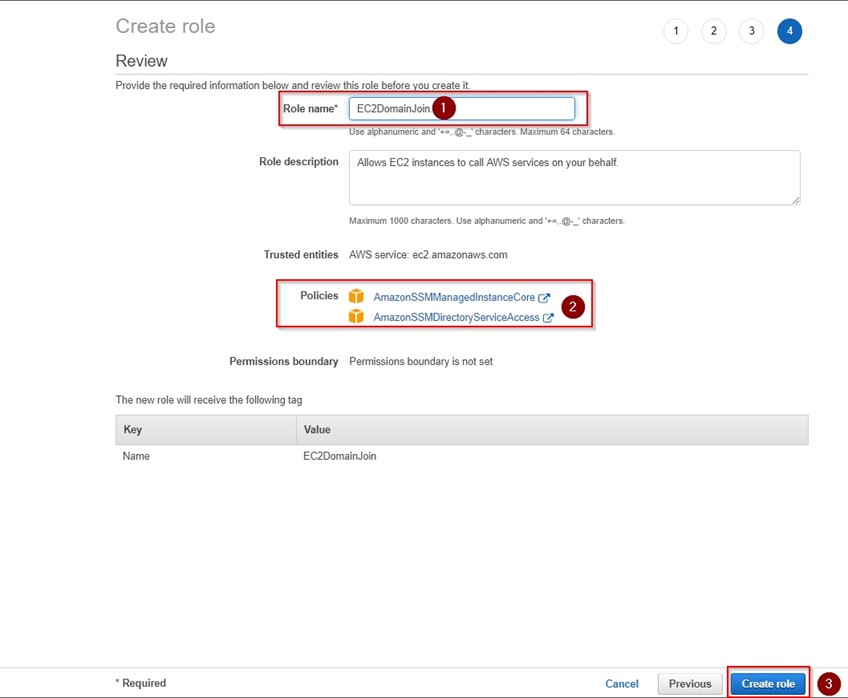Viewport: 848px width, 698px height.
Task: Click the Previous button
Action: point(690,684)
